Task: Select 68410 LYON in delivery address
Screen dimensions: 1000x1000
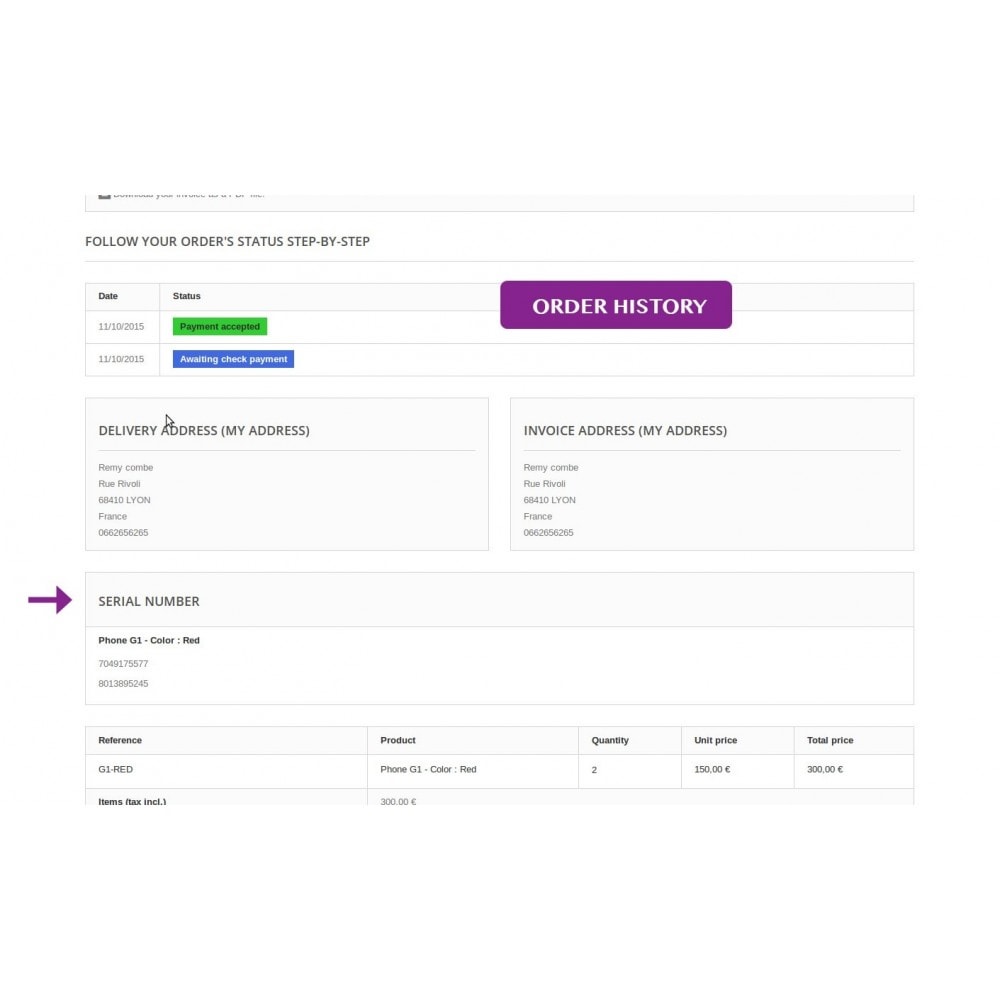Action: coord(124,500)
